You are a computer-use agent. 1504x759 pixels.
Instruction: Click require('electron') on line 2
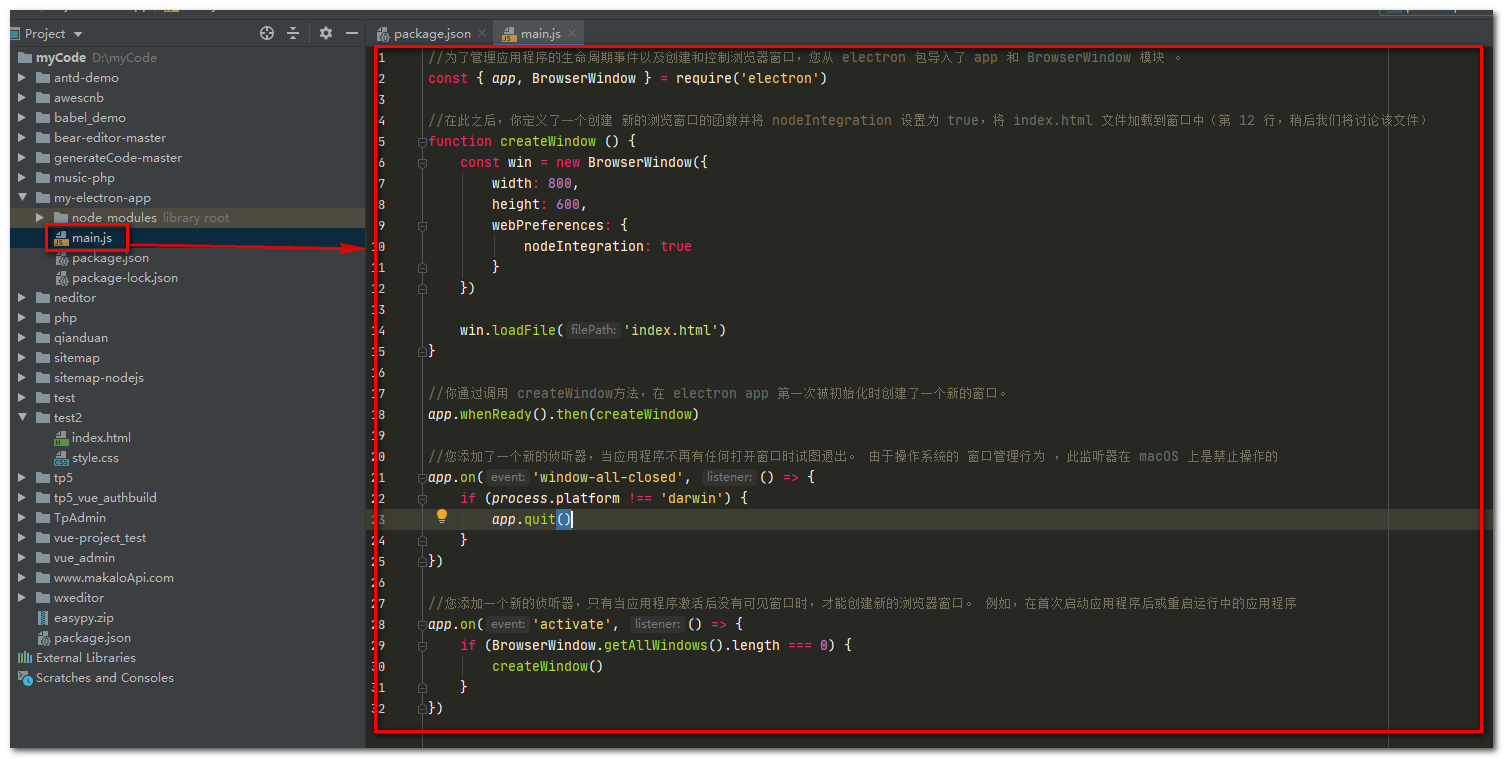(x=751, y=78)
